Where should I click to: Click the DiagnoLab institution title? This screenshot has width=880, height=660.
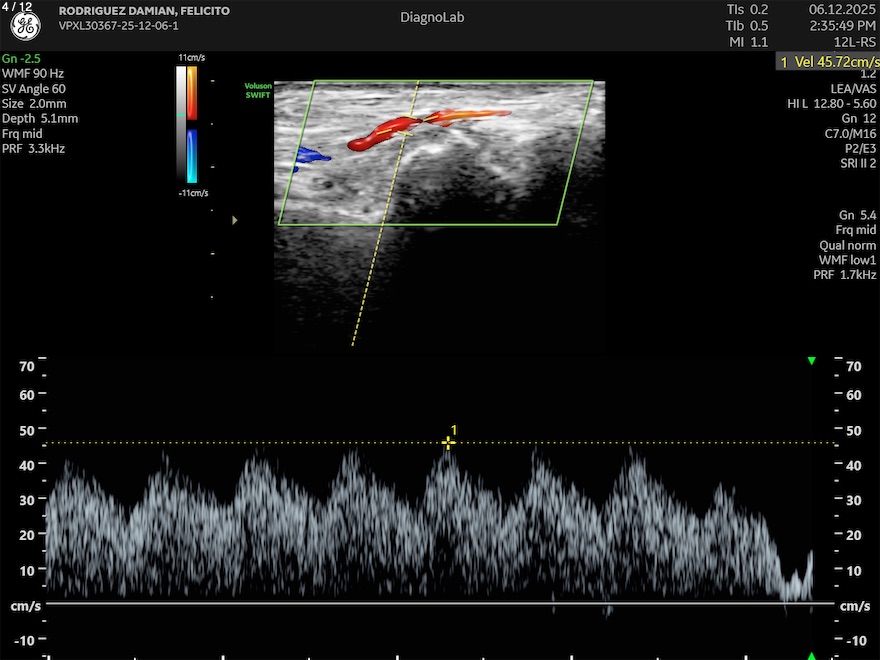tap(432, 17)
